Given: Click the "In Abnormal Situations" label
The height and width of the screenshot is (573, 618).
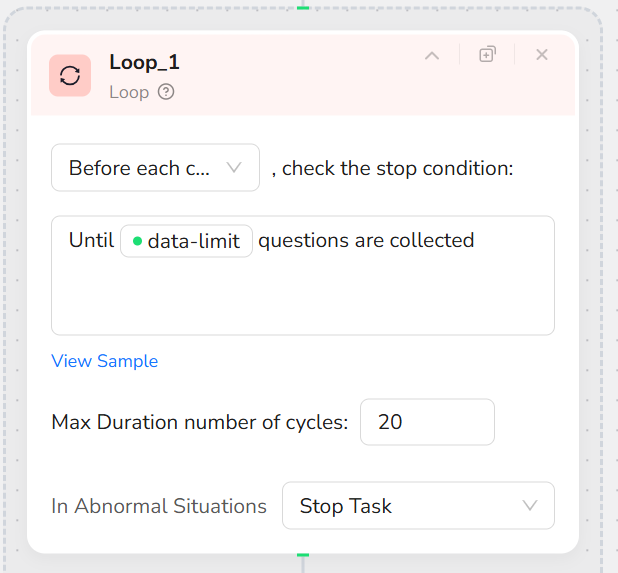Looking at the screenshot, I should (x=159, y=506).
